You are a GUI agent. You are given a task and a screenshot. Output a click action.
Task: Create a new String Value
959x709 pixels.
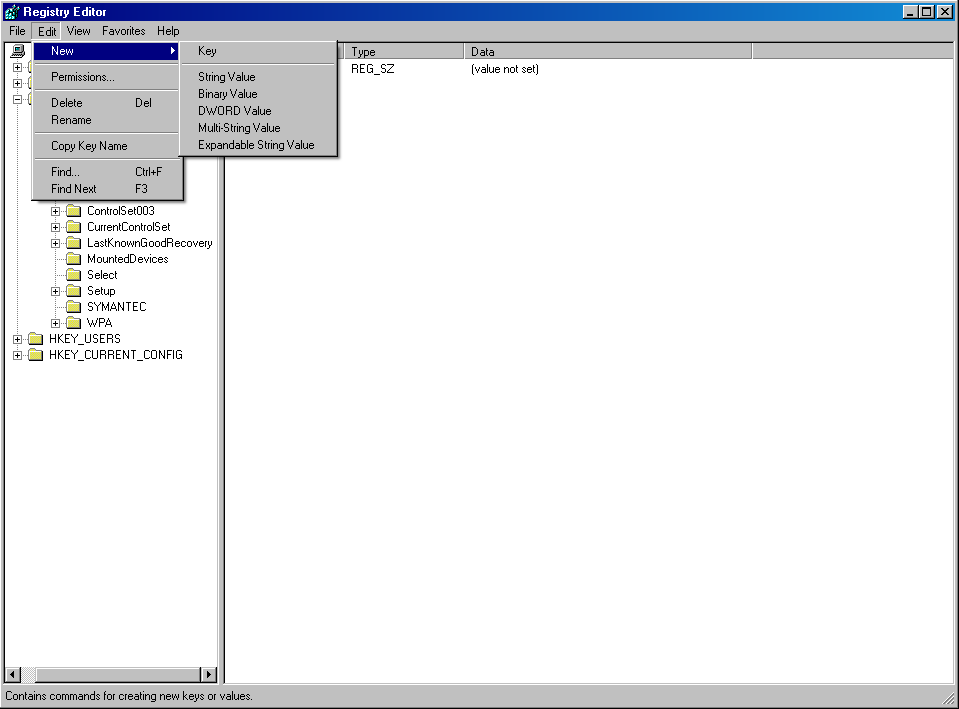[x=258, y=76]
